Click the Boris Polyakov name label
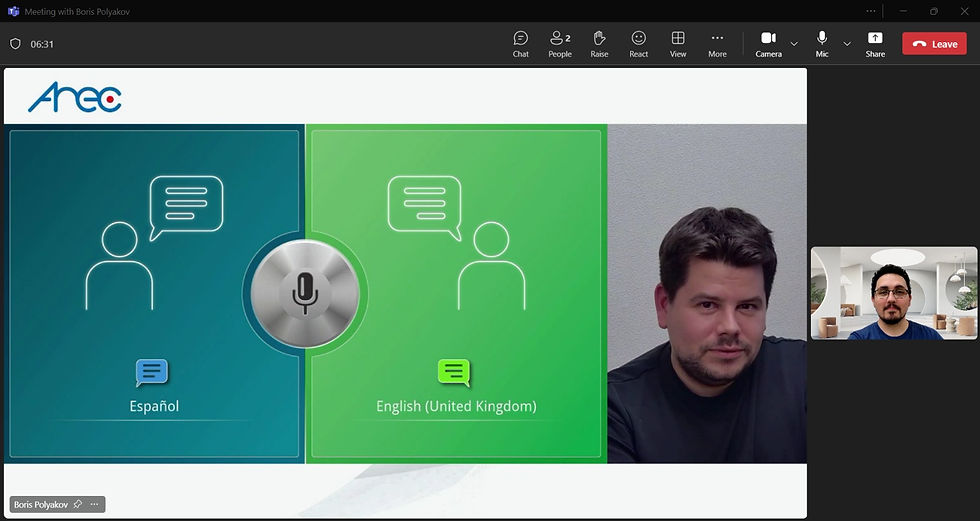The width and height of the screenshot is (980, 521). (41, 505)
